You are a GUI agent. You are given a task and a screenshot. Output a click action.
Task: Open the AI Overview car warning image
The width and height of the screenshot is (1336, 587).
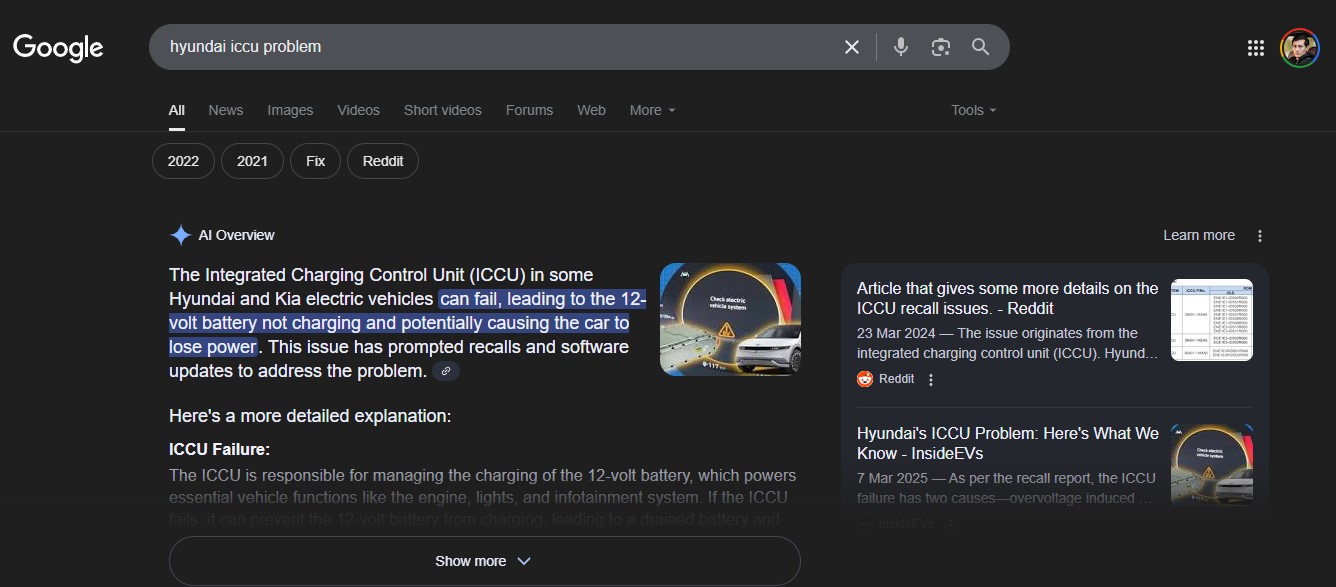(730, 319)
